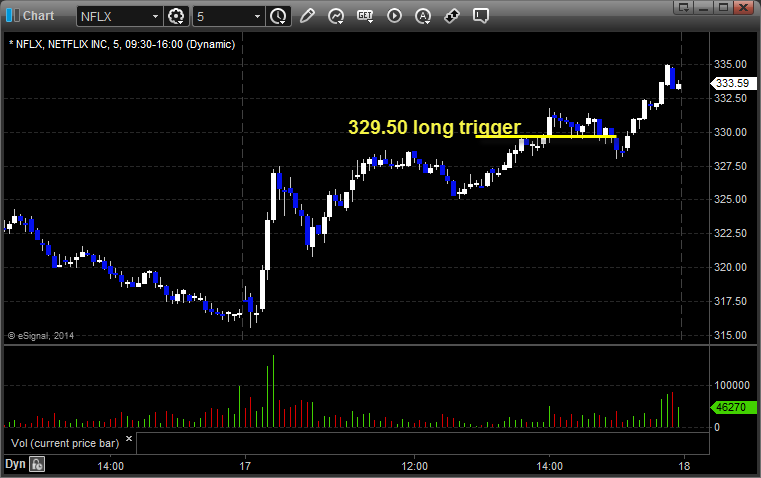Click the date 17 time axis label
The image size is (761, 478).
[x=245, y=466]
